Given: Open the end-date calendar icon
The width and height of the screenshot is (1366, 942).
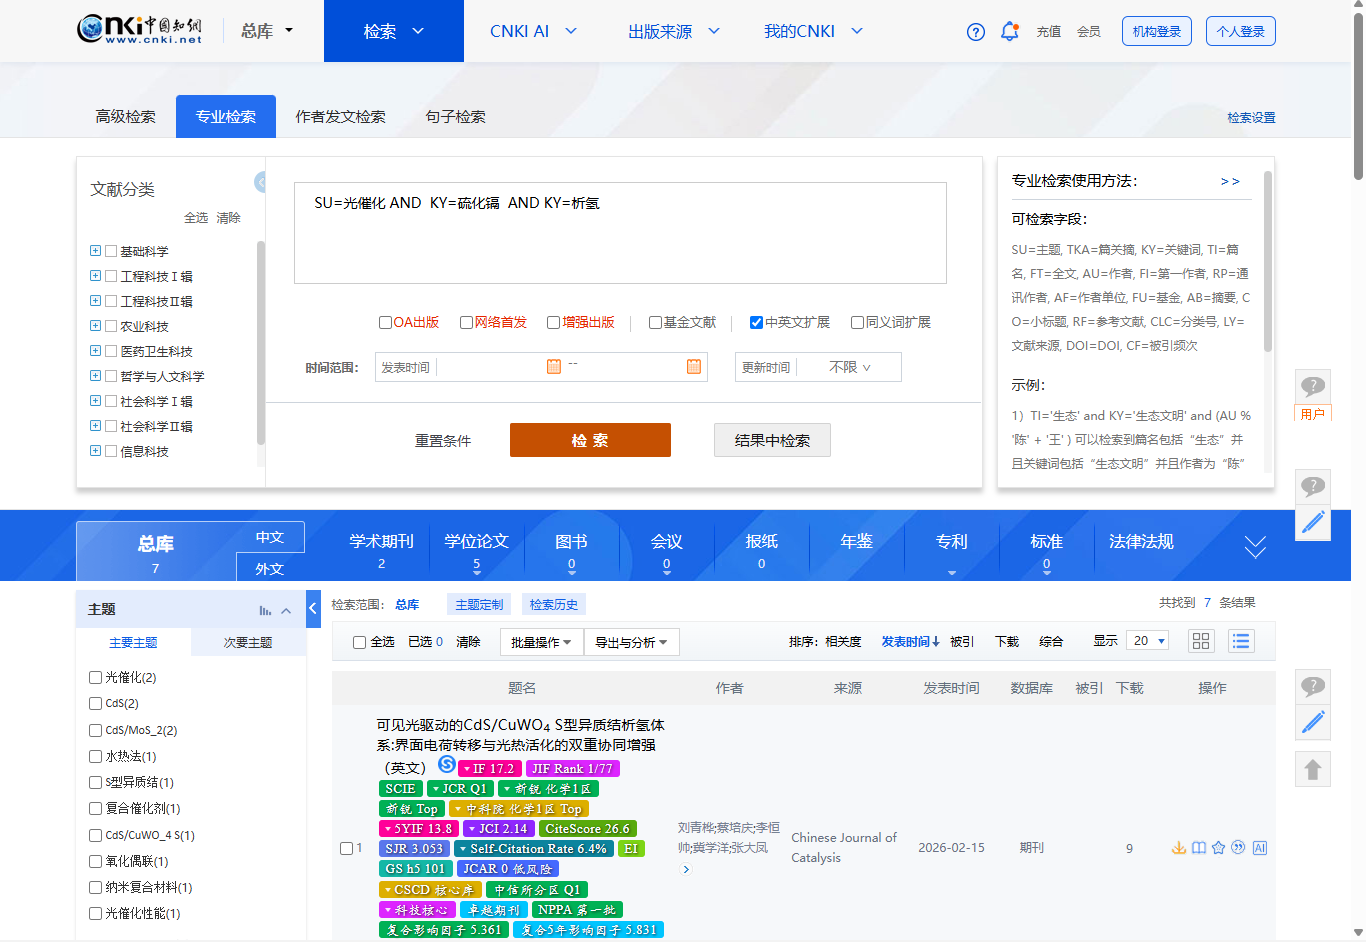Looking at the screenshot, I should [694, 367].
